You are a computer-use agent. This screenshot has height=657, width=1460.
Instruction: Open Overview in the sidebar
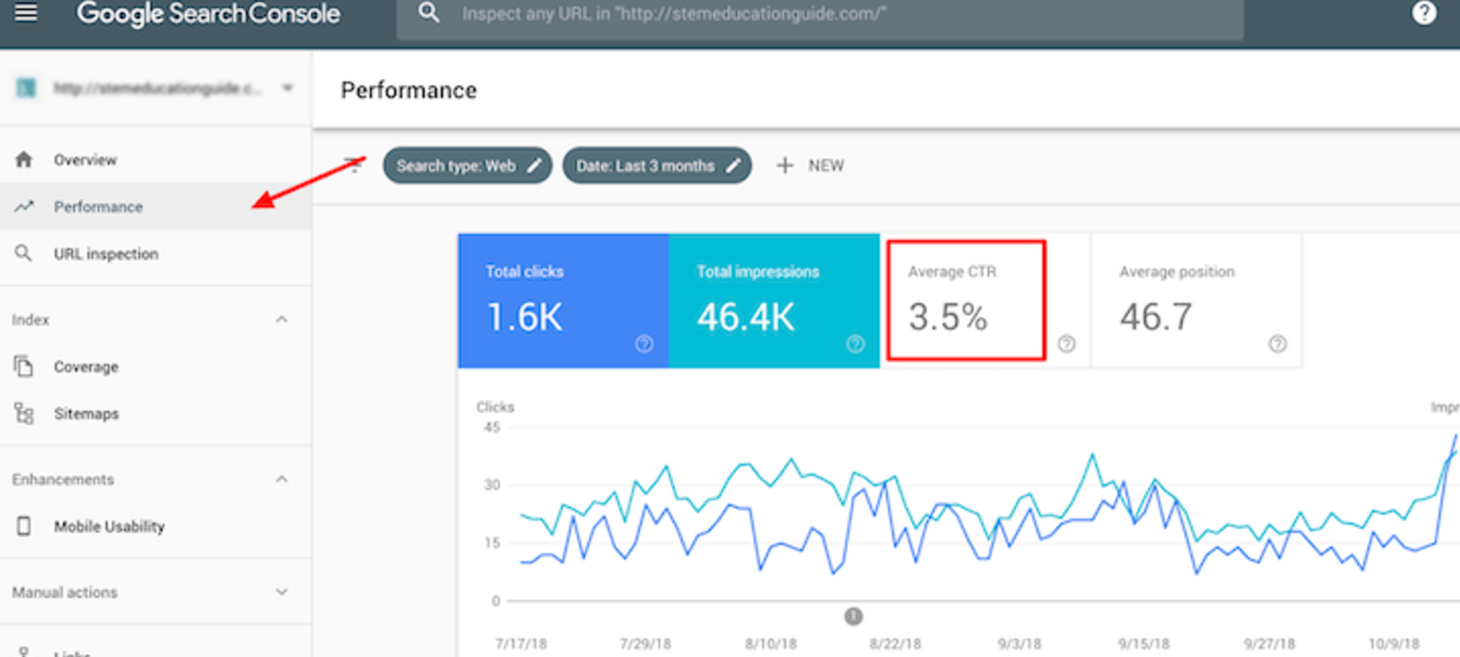click(x=85, y=160)
